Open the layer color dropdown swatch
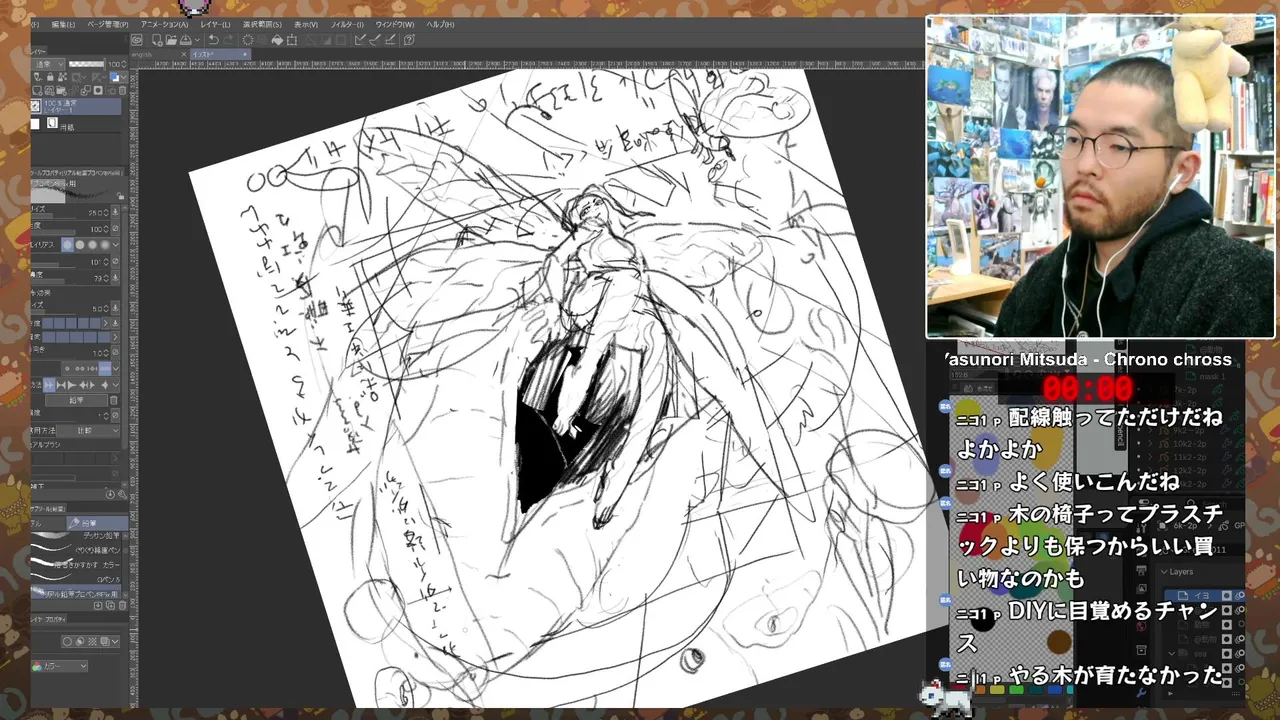The height and width of the screenshot is (720, 1280). coord(118,77)
